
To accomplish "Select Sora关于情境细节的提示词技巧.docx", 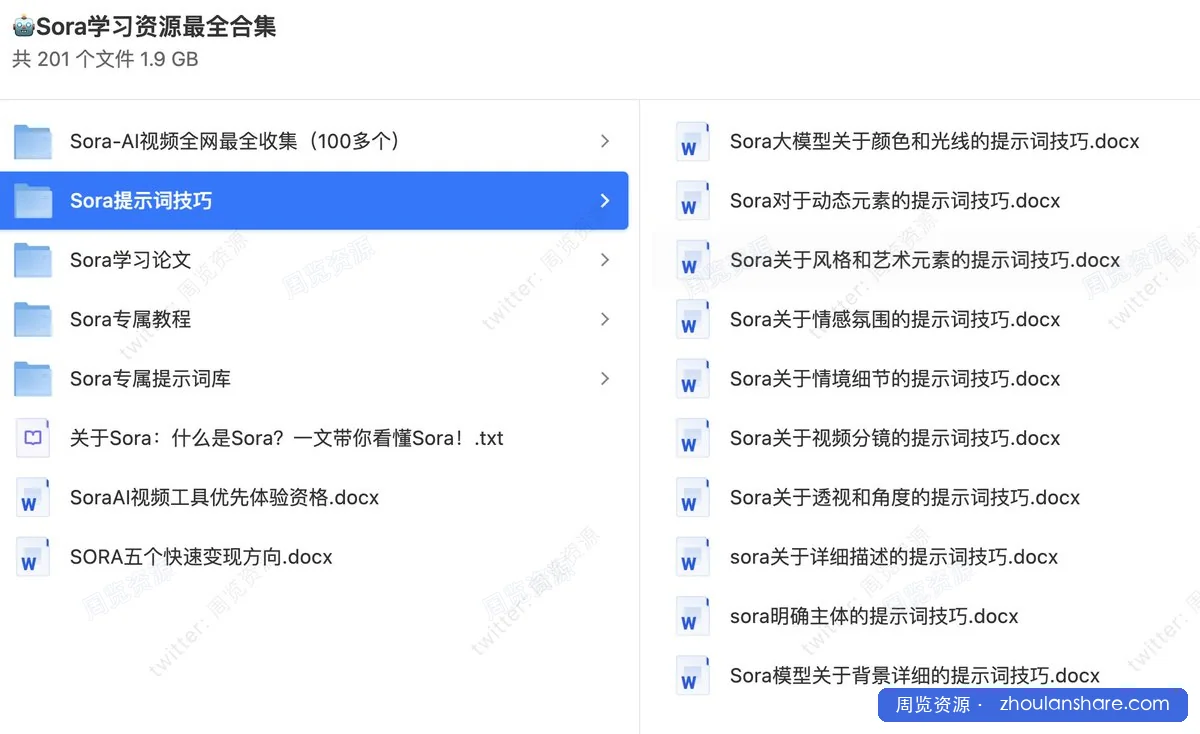I will pos(895,379).
